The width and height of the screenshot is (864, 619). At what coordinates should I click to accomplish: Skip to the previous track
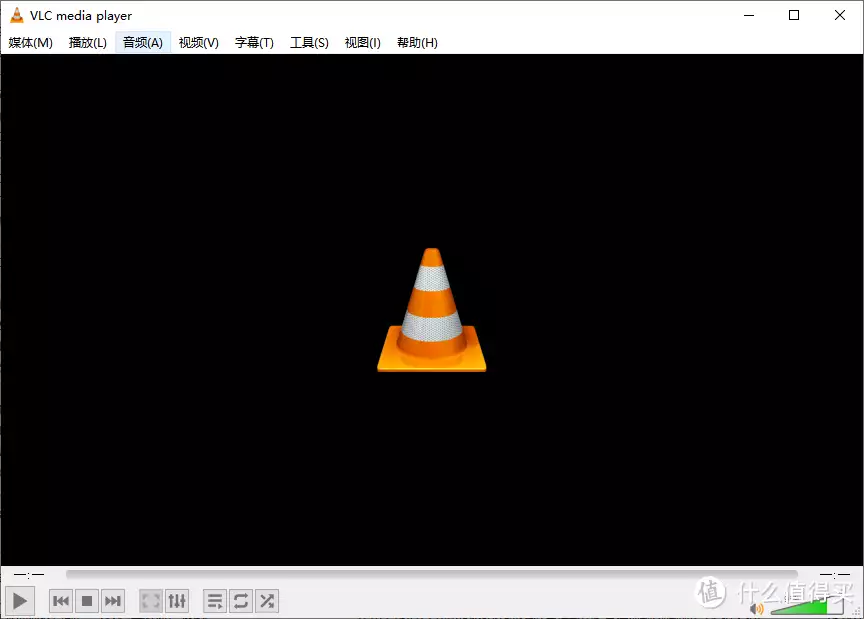61,601
